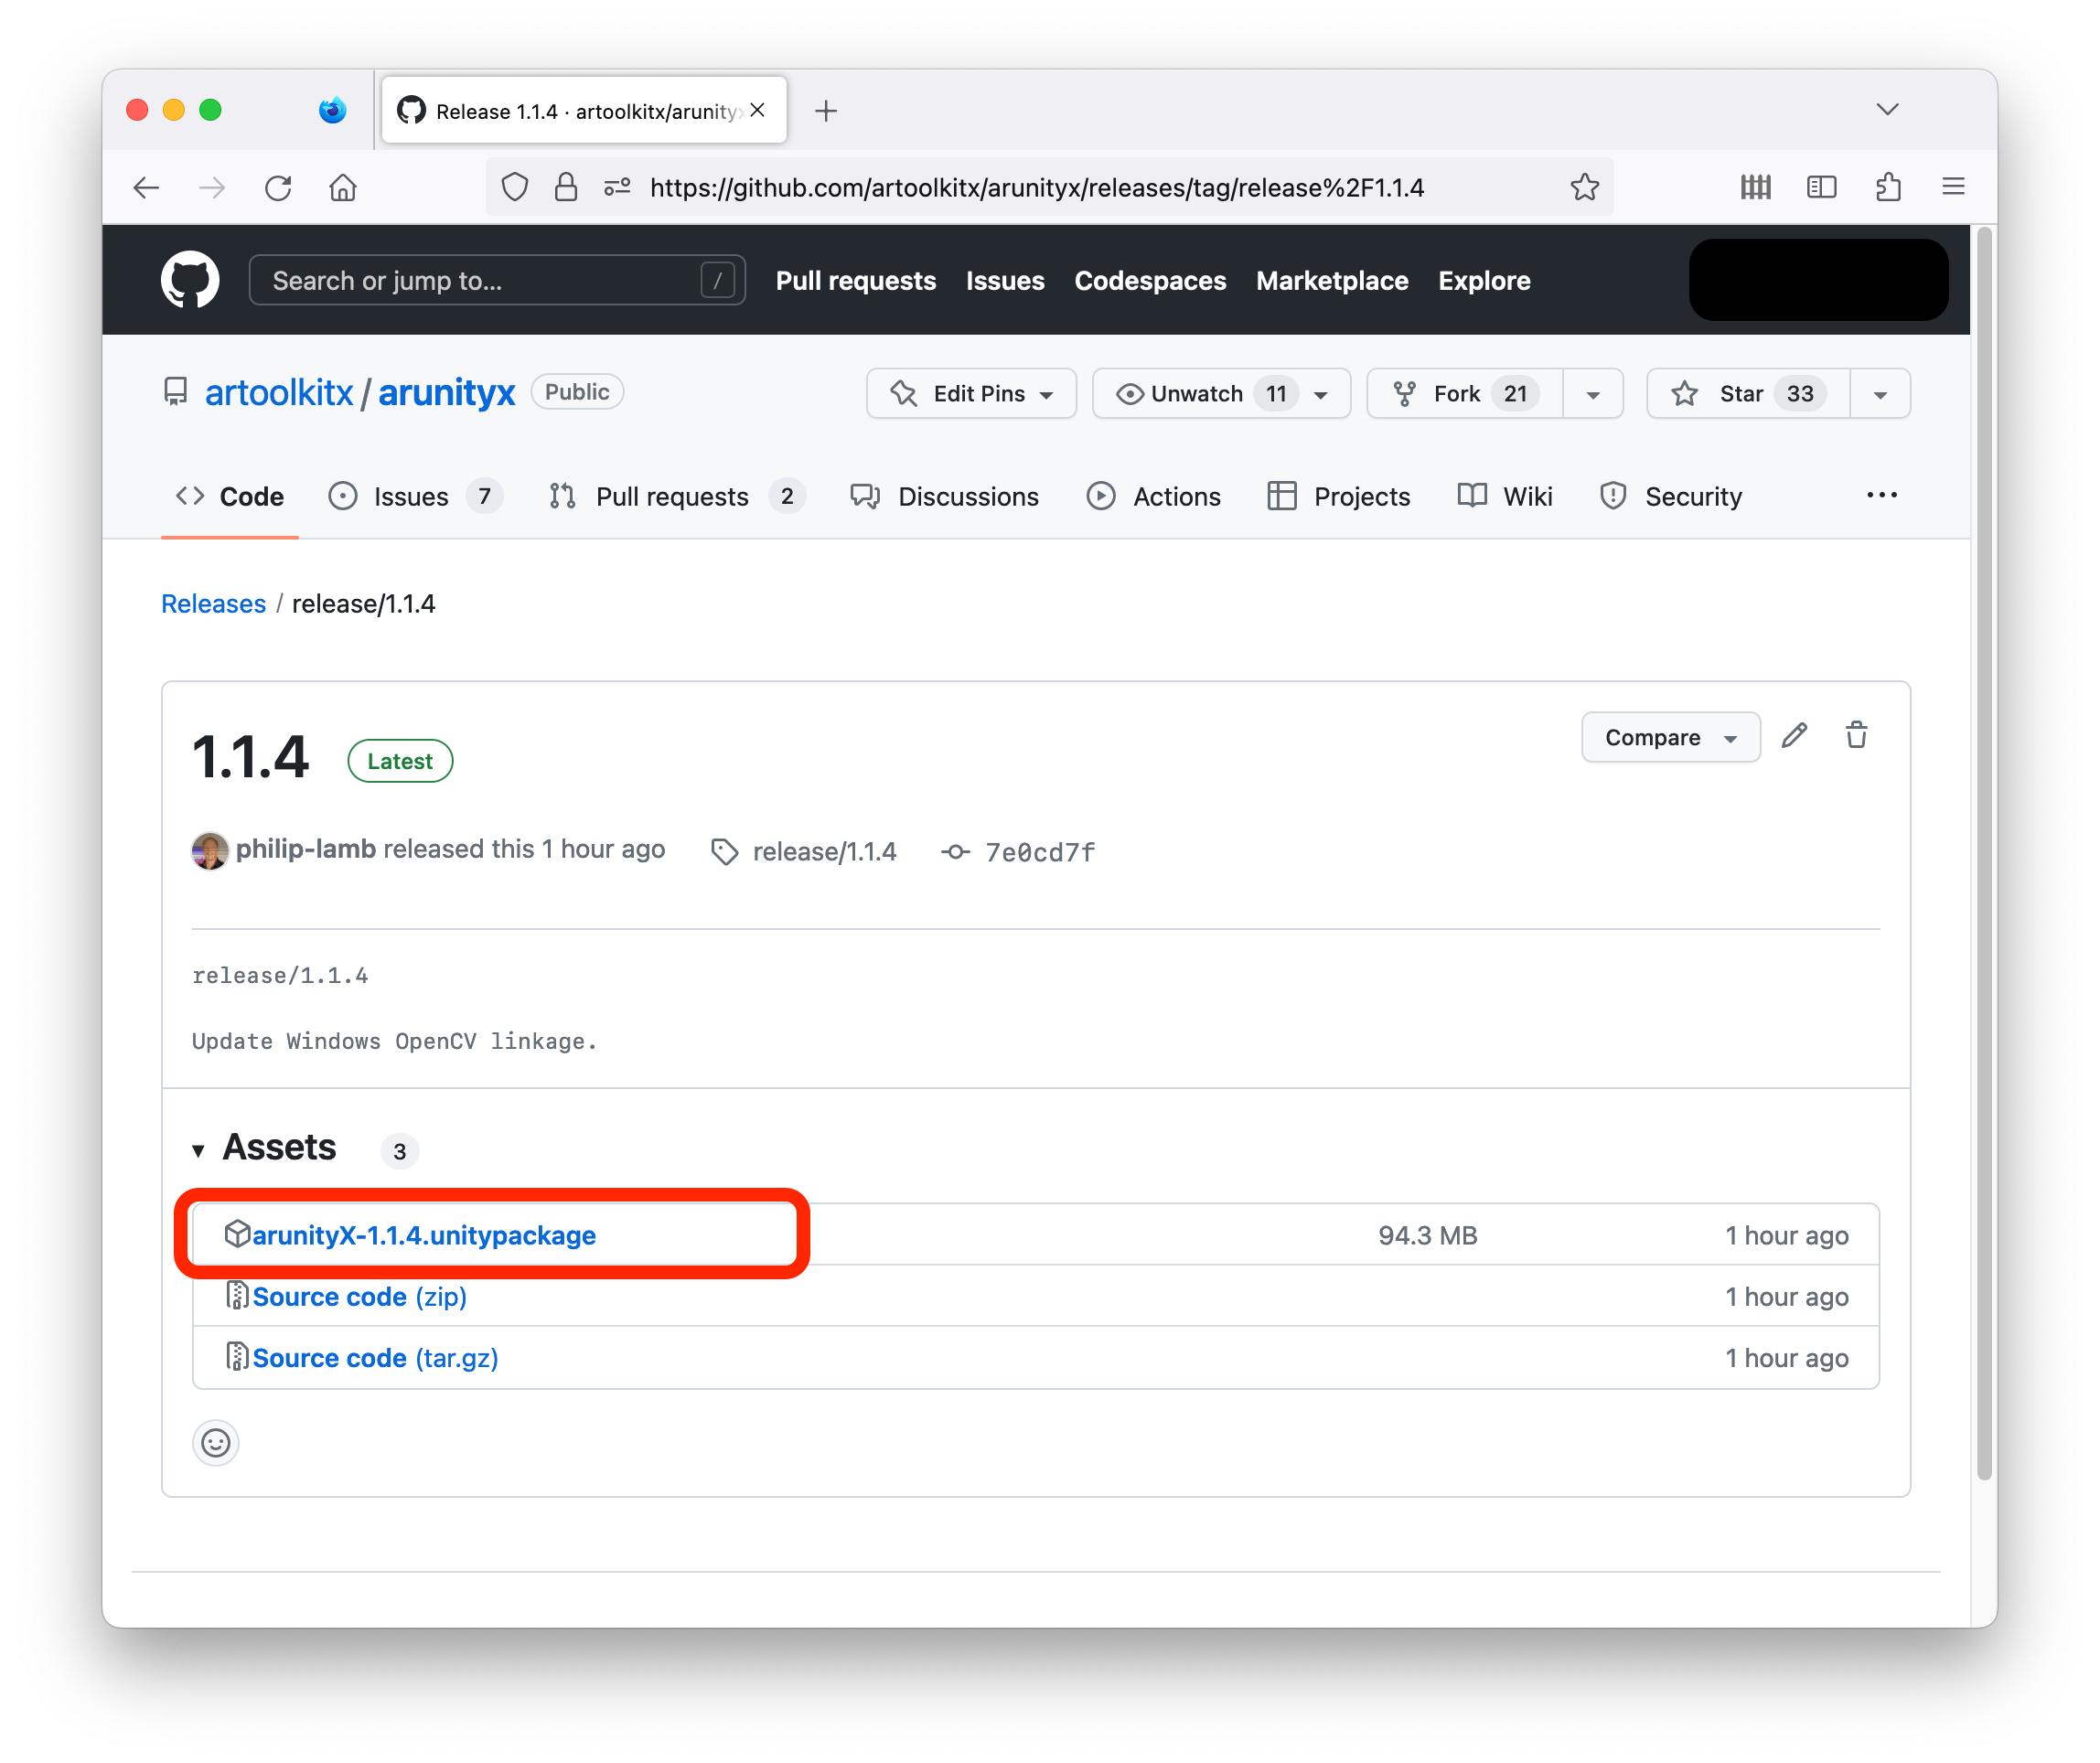This screenshot has width=2100, height=1763.
Task: Open Codespaces in the header
Action: [x=1150, y=280]
